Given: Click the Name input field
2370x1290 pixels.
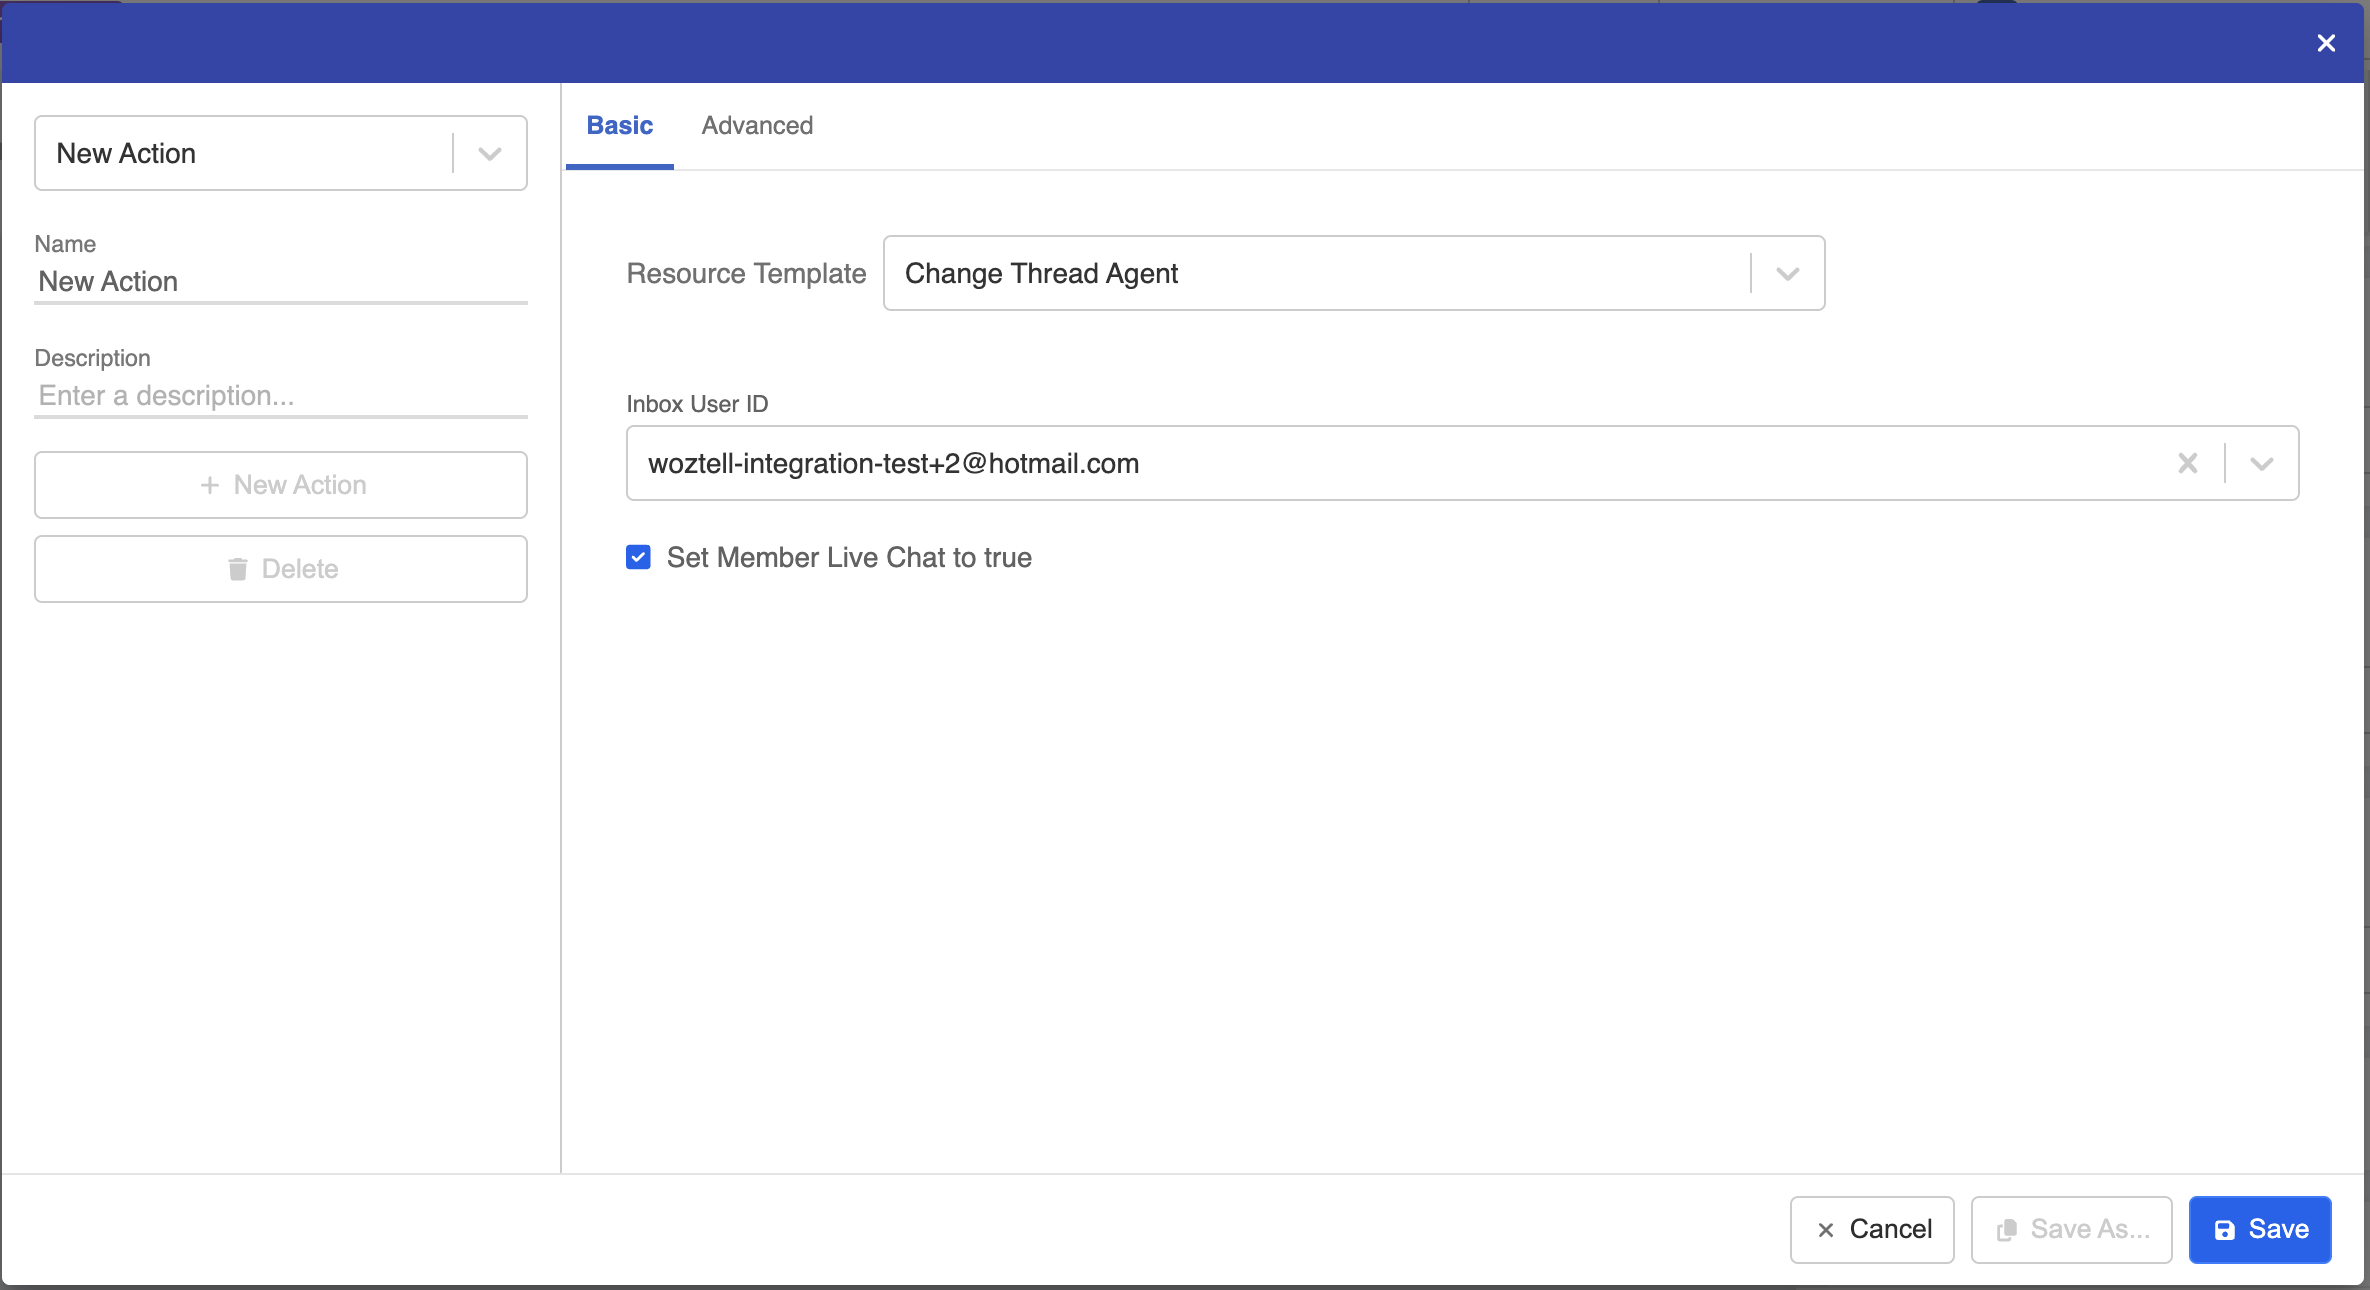Looking at the screenshot, I should pos(280,282).
